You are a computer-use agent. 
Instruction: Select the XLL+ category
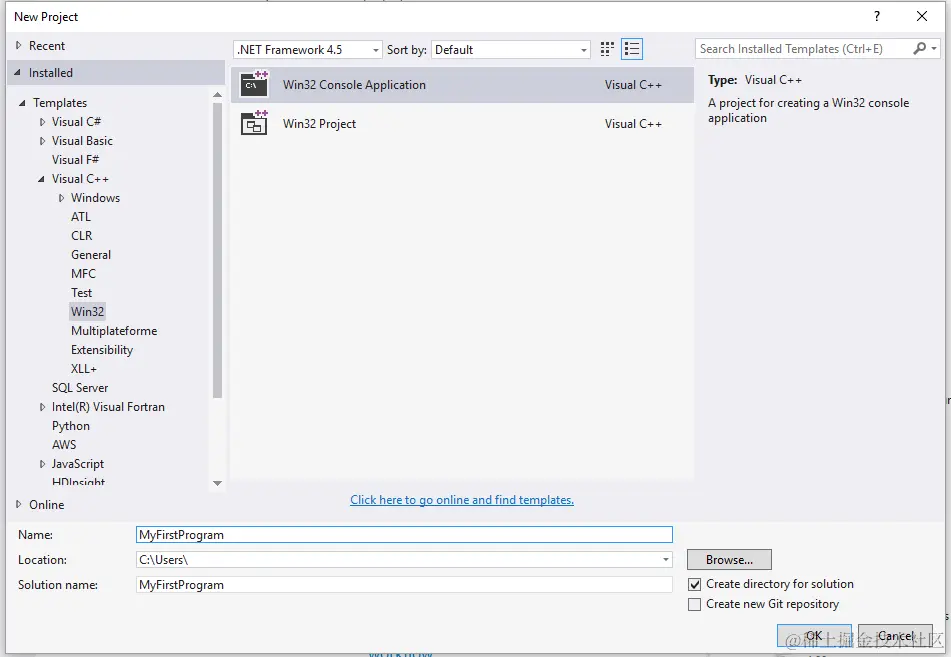pyautogui.click(x=84, y=369)
